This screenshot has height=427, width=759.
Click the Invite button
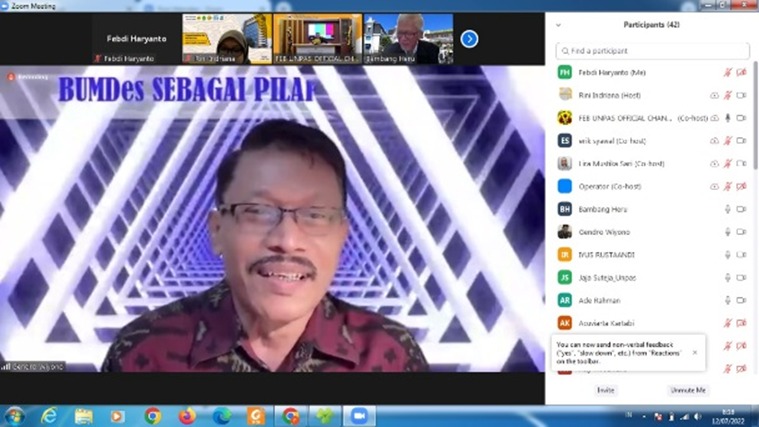(x=606, y=390)
